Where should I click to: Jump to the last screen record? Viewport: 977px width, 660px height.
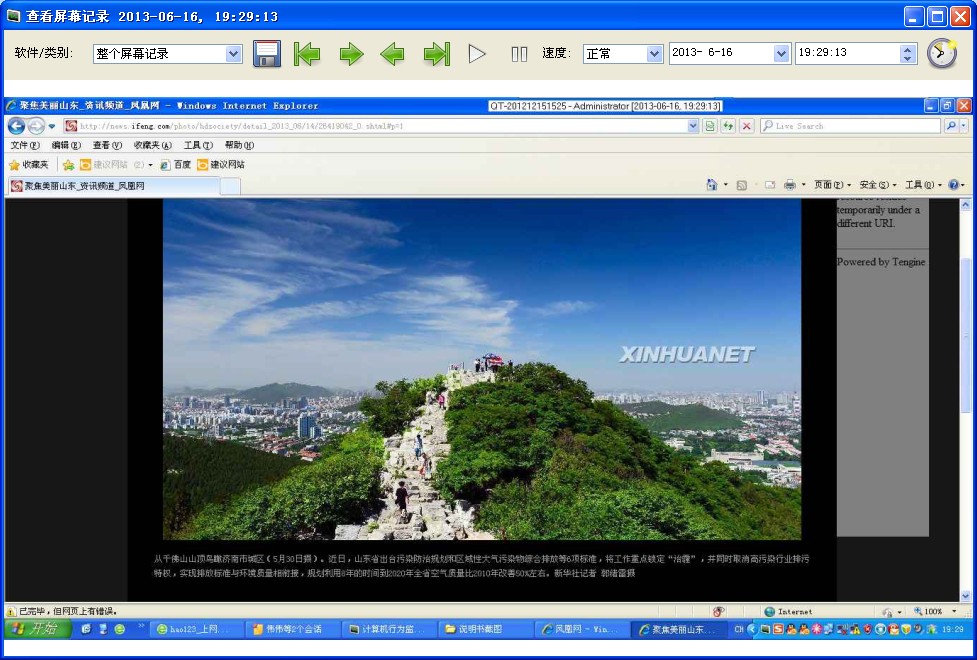pos(436,54)
